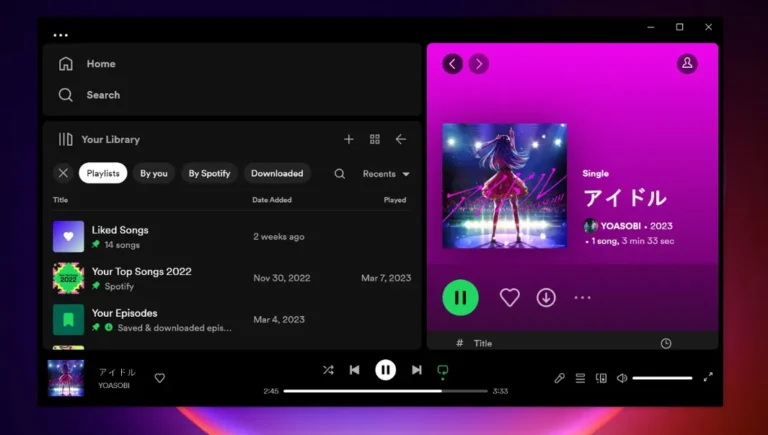Select the Downloaded filter chip
This screenshot has height=435, width=768.
(x=277, y=173)
